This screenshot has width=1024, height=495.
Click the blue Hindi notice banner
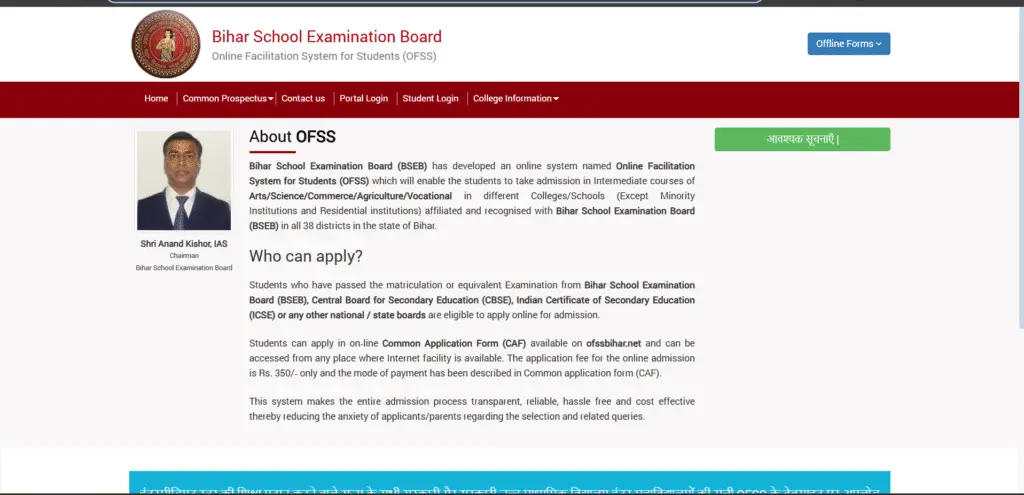click(509, 483)
